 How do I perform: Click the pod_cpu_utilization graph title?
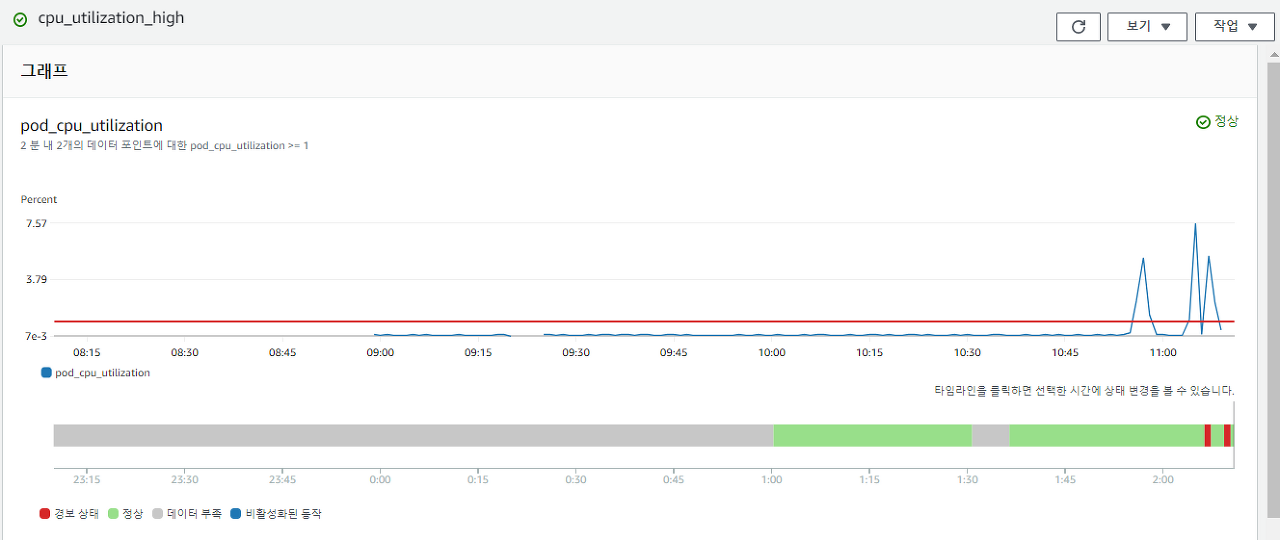coord(92,125)
